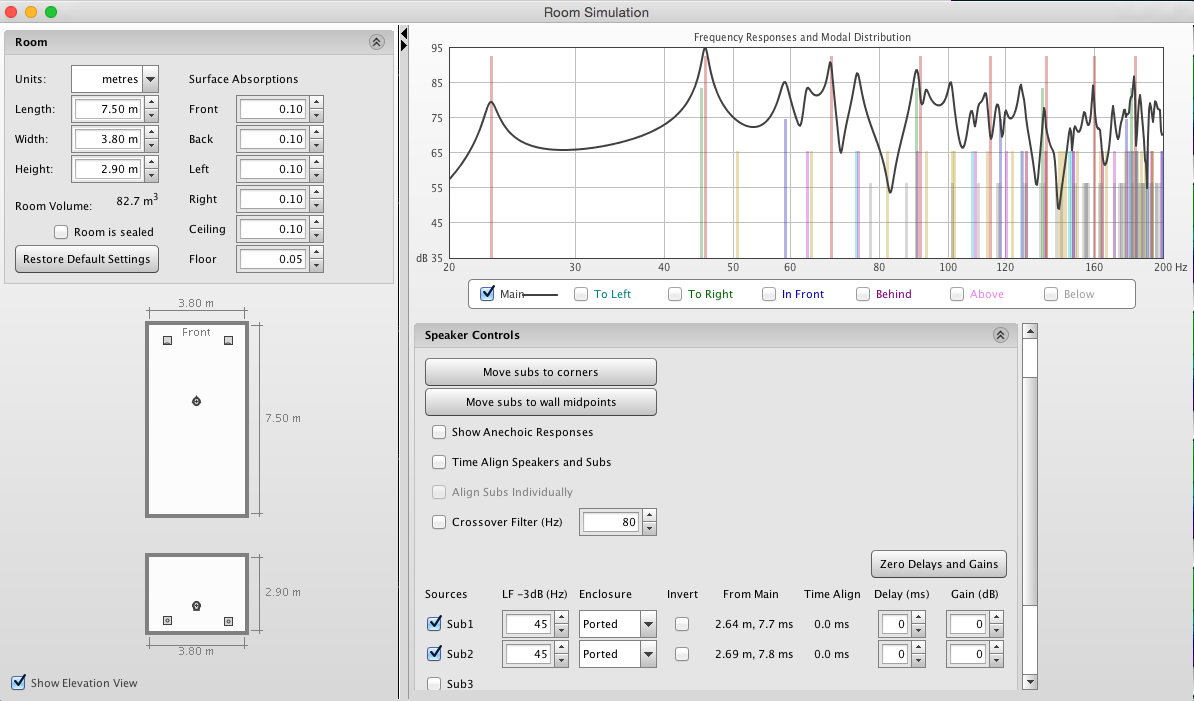Click the right subwoofer icon in elevation view

click(229, 621)
